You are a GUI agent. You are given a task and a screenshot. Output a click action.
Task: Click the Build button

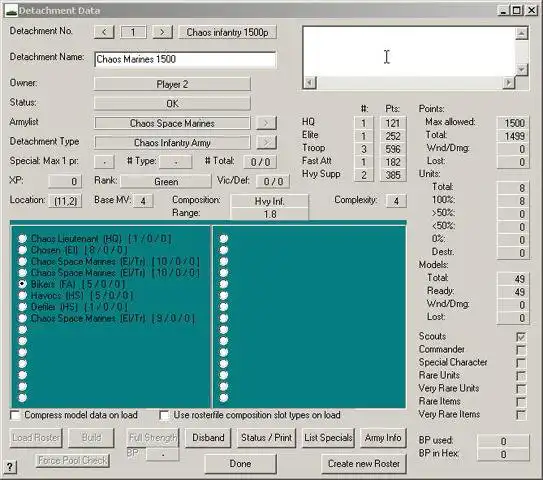[x=91, y=438]
